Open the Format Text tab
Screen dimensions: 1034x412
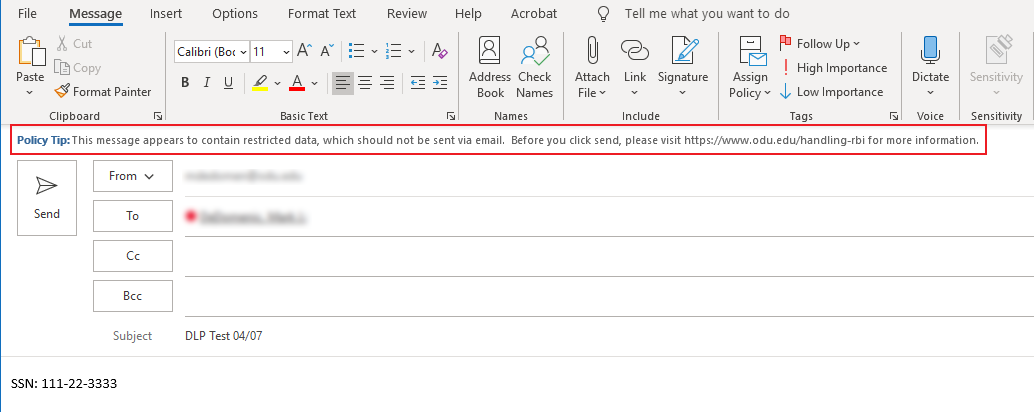tap(321, 14)
